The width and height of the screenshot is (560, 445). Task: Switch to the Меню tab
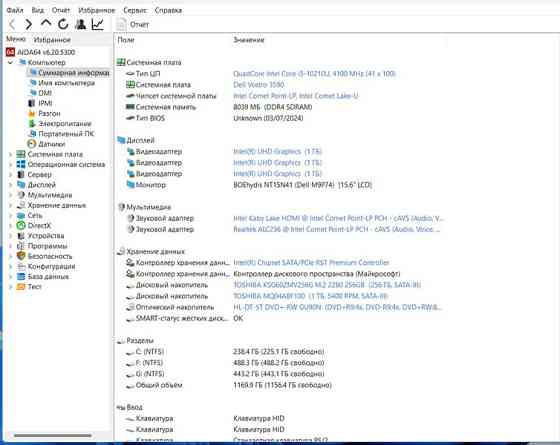tap(16, 39)
